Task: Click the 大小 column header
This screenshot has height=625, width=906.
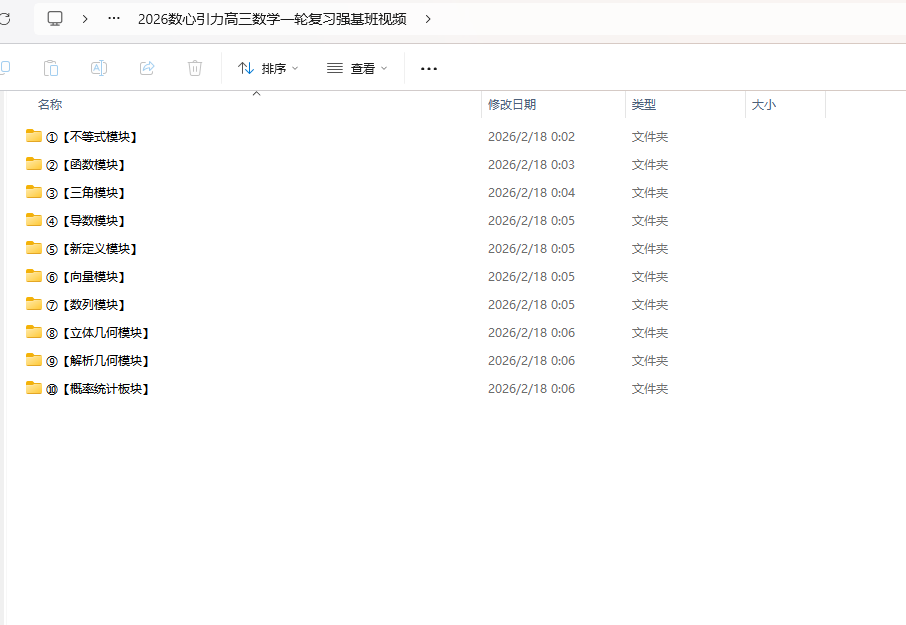Action: (x=763, y=105)
